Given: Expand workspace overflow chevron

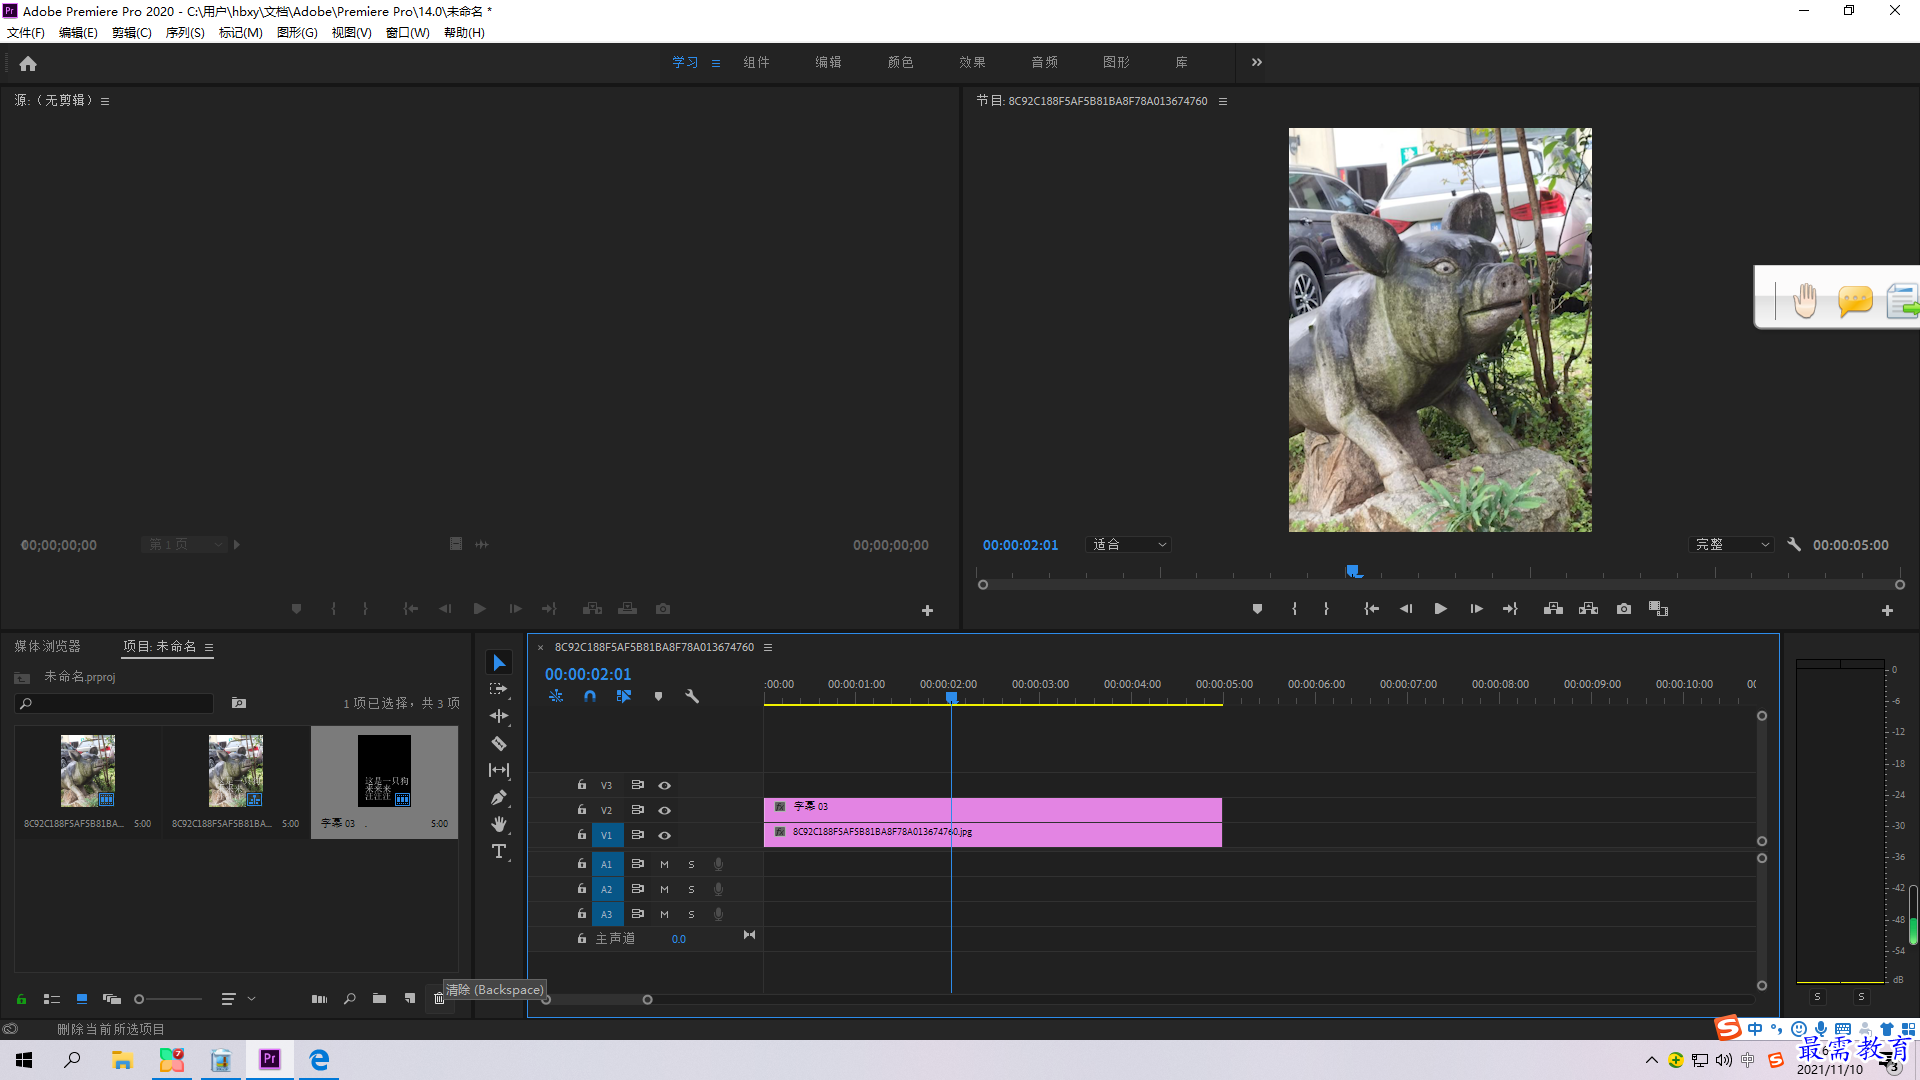Looking at the screenshot, I should point(1256,62).
